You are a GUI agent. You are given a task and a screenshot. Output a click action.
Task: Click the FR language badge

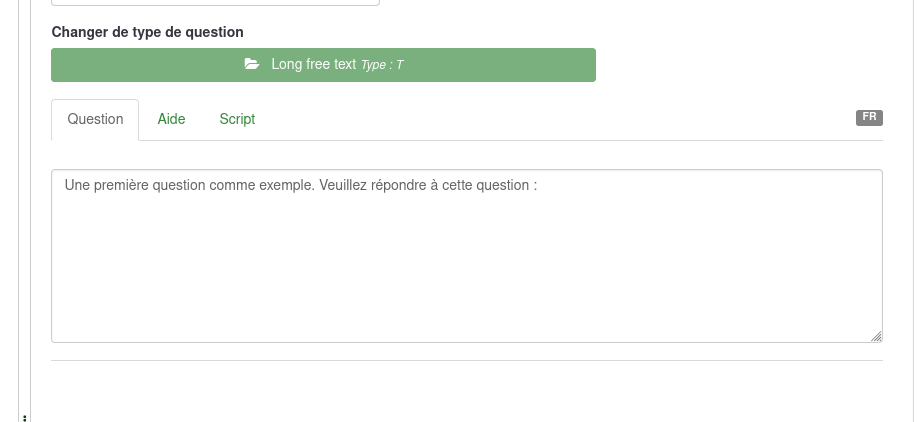coord(869,117)
